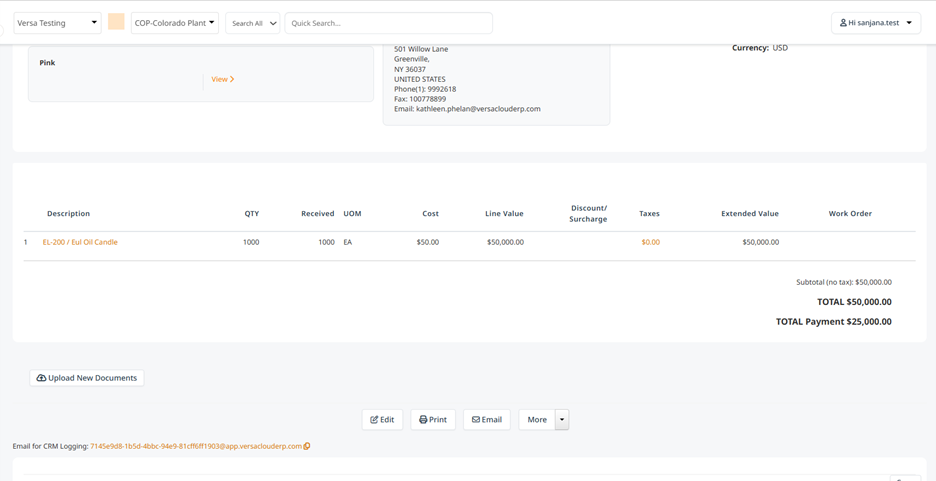
Task: Click the CRM logging email address link
Action: 196,446
